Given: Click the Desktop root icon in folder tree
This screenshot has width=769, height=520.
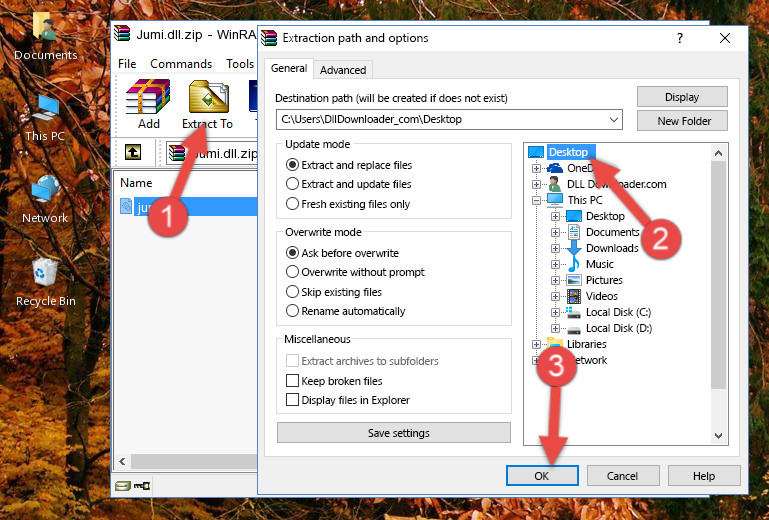Looking at the screenshot, I should coord(536,152).
